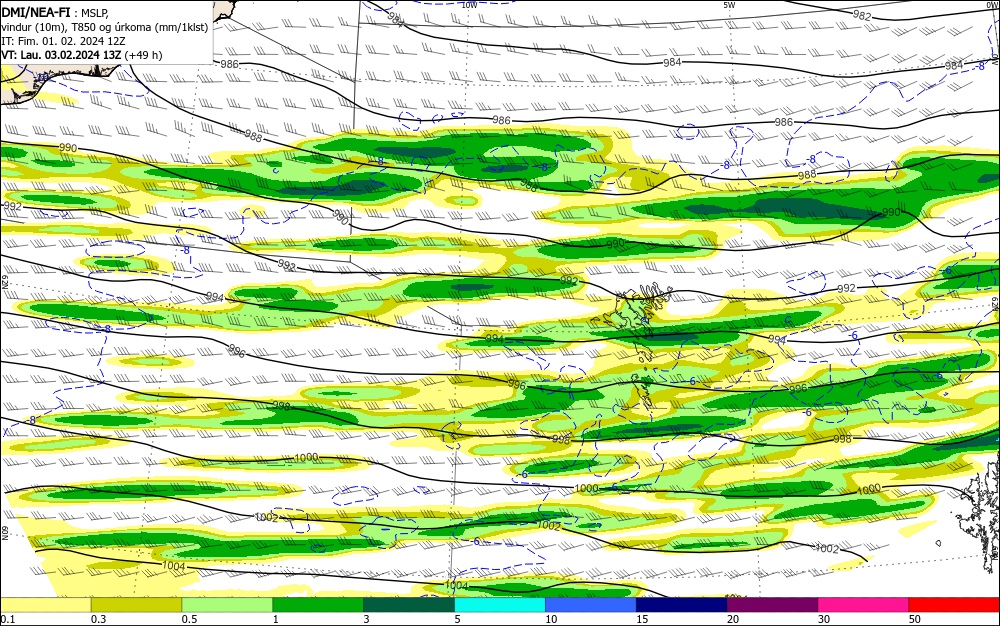Viewport: 1000px width, 626px height.
Task: Click the "3" legend value
Action: point(367,619)
